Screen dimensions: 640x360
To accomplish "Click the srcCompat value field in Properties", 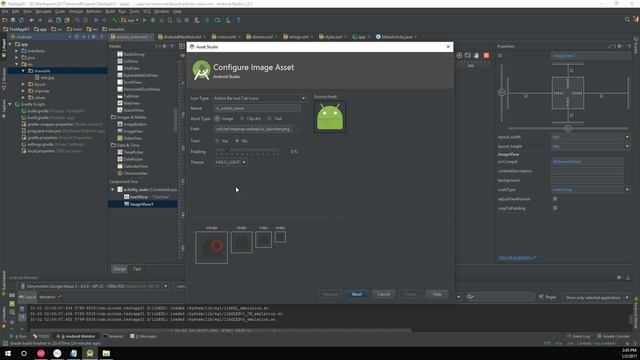I will pyautogui.click(x=587, y=162).
